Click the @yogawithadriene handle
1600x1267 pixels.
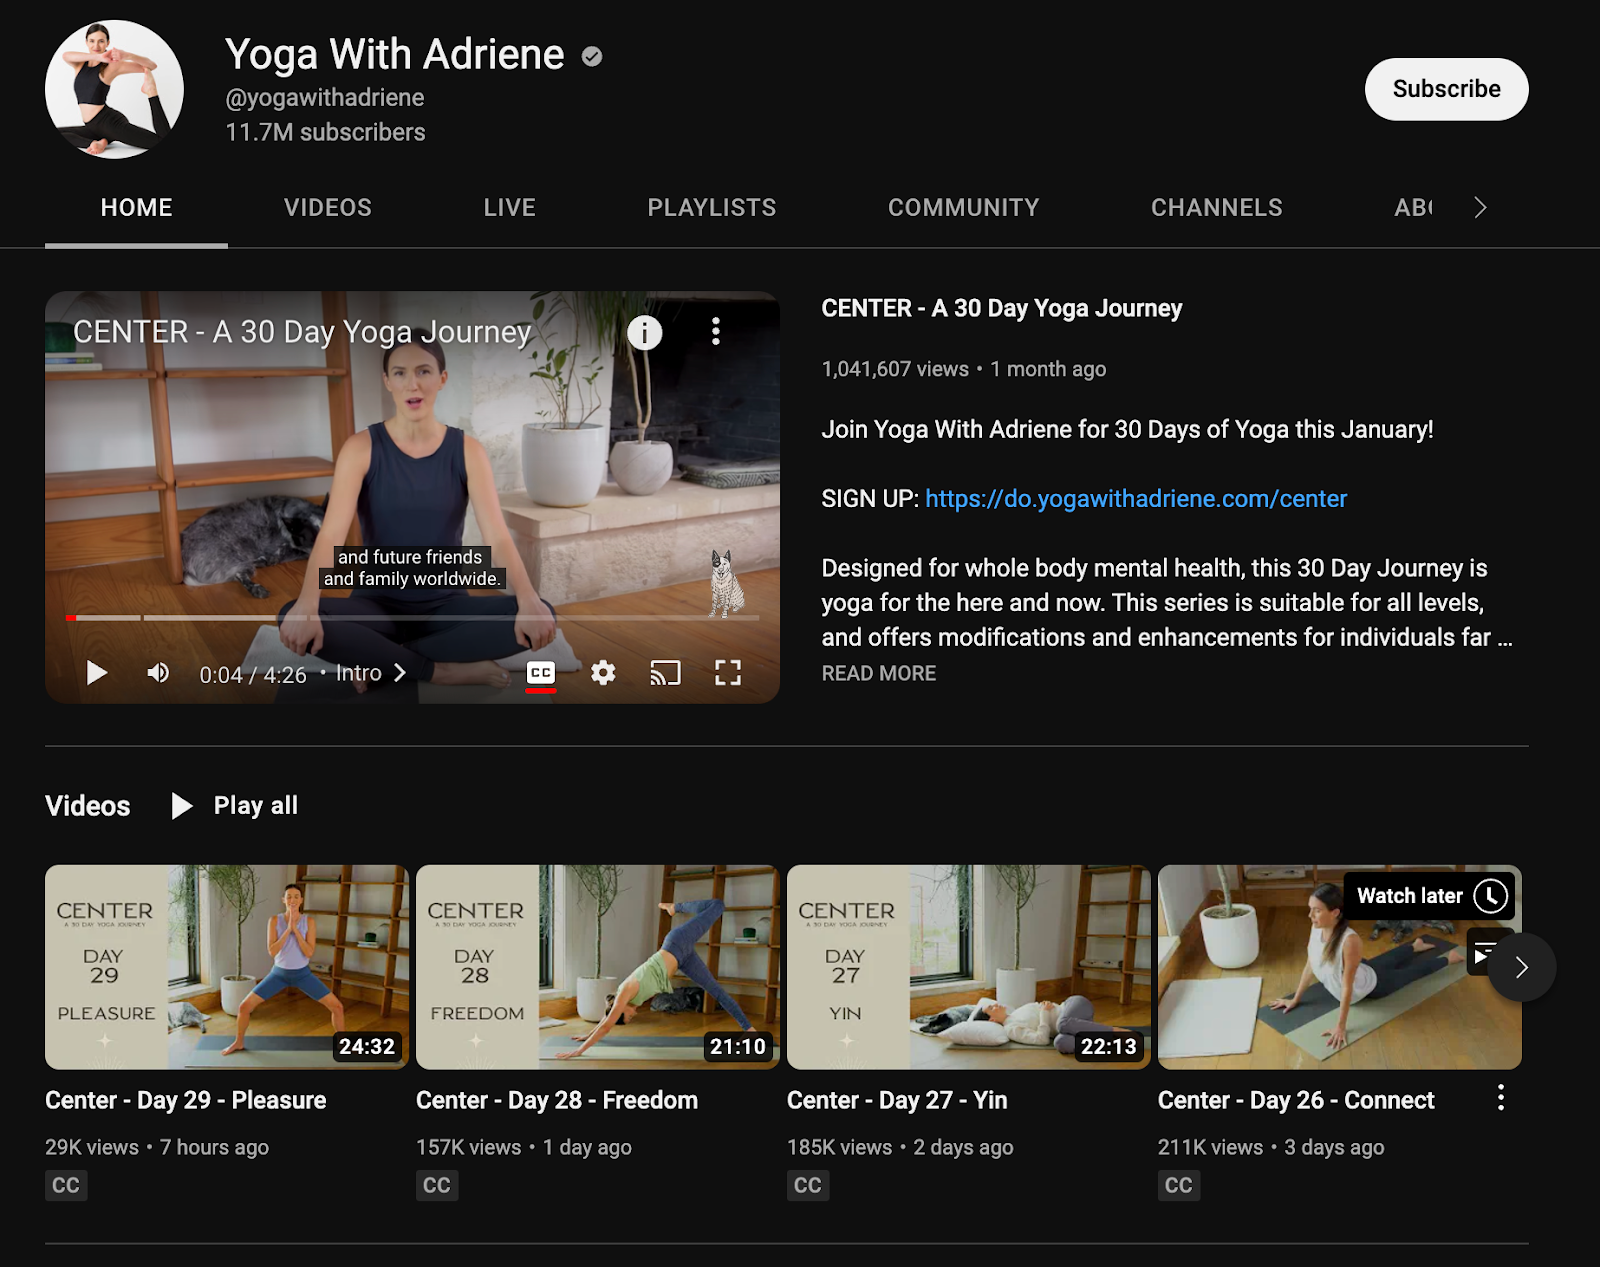pyautogui.click(x=325, y=98)
